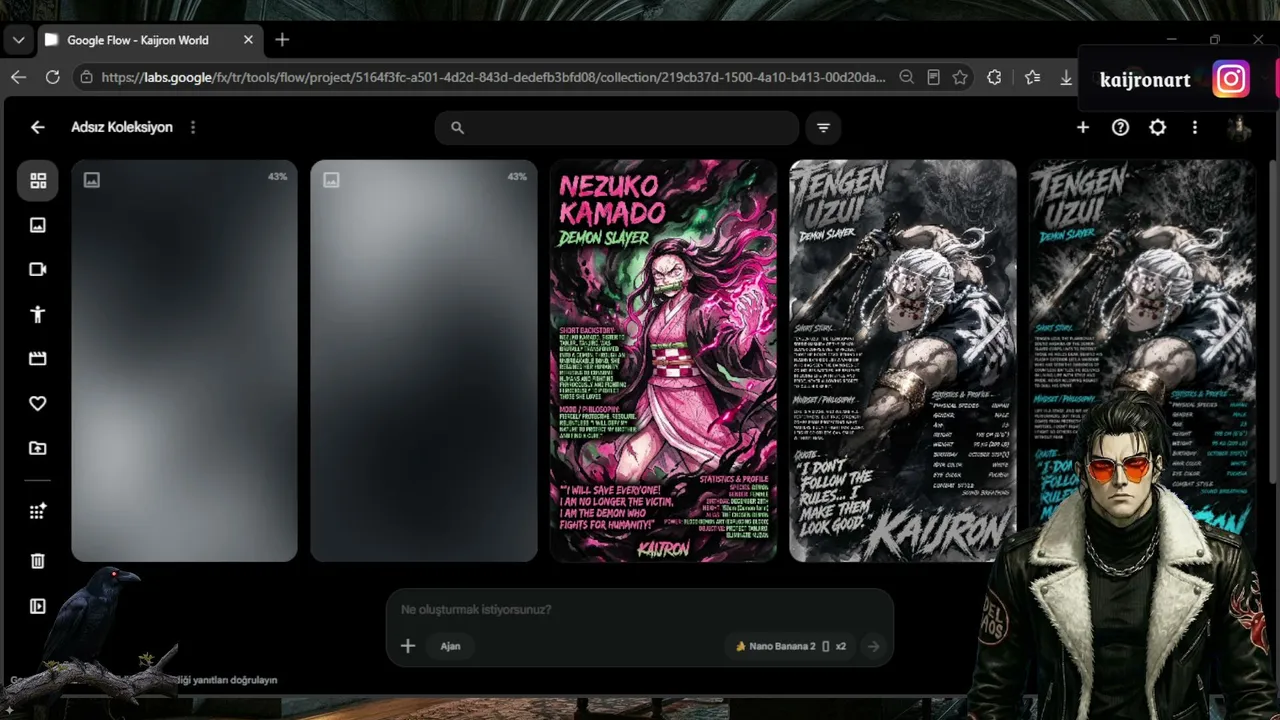This screenshot has height=720, width=1280.
Task: Click the prompt box "Ne oluşturmak istiyorsunuz?"
Action: 476,609
